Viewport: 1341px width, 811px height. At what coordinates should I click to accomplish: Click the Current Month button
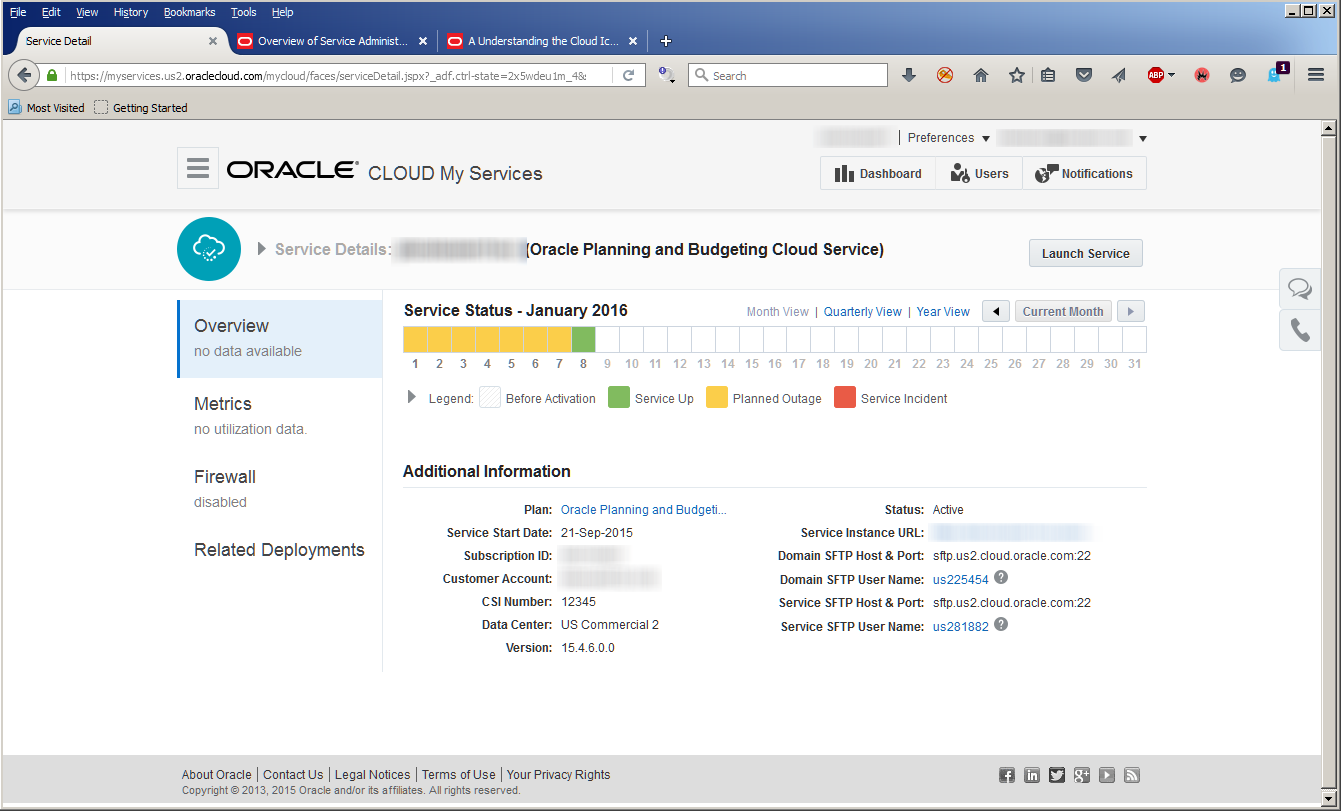(1063, 311)
